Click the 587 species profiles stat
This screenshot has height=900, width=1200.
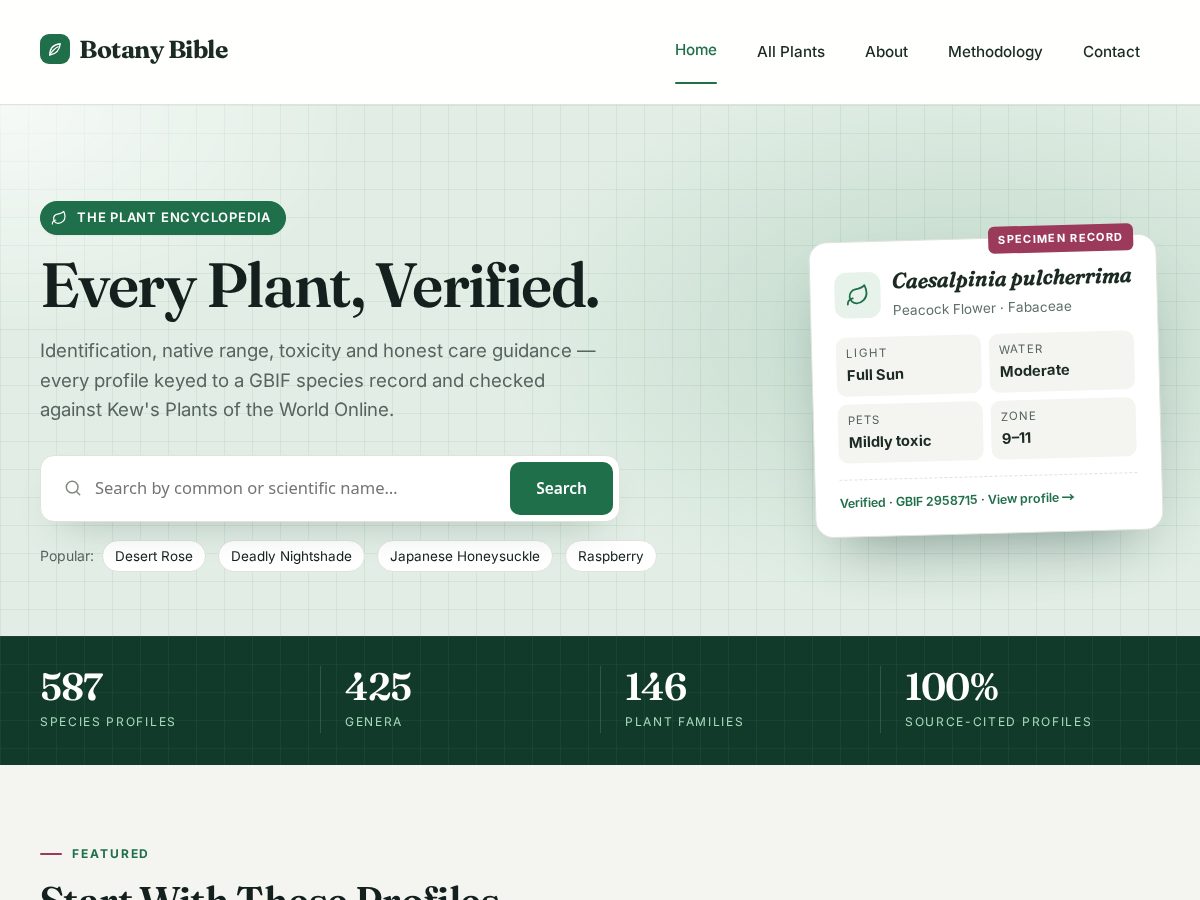108,699
